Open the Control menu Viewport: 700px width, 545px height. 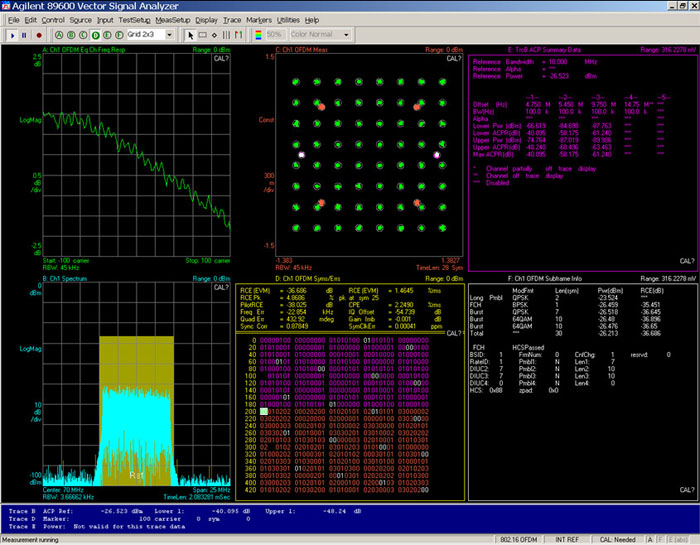click(53, 20)
